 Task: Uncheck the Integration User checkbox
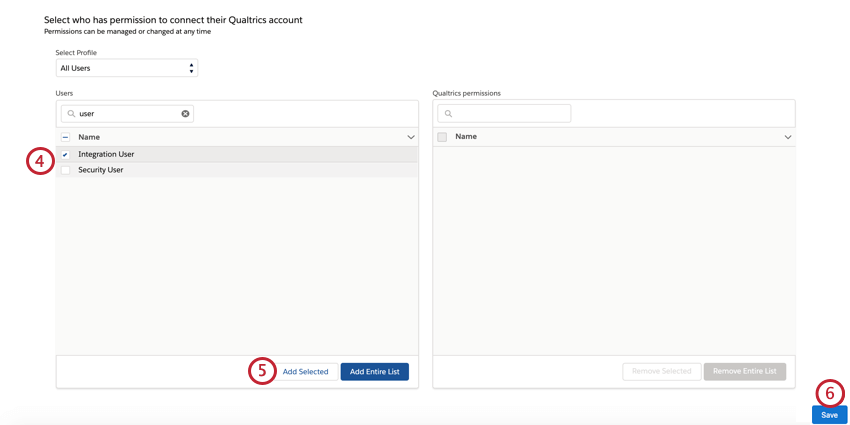click(66, 155)
